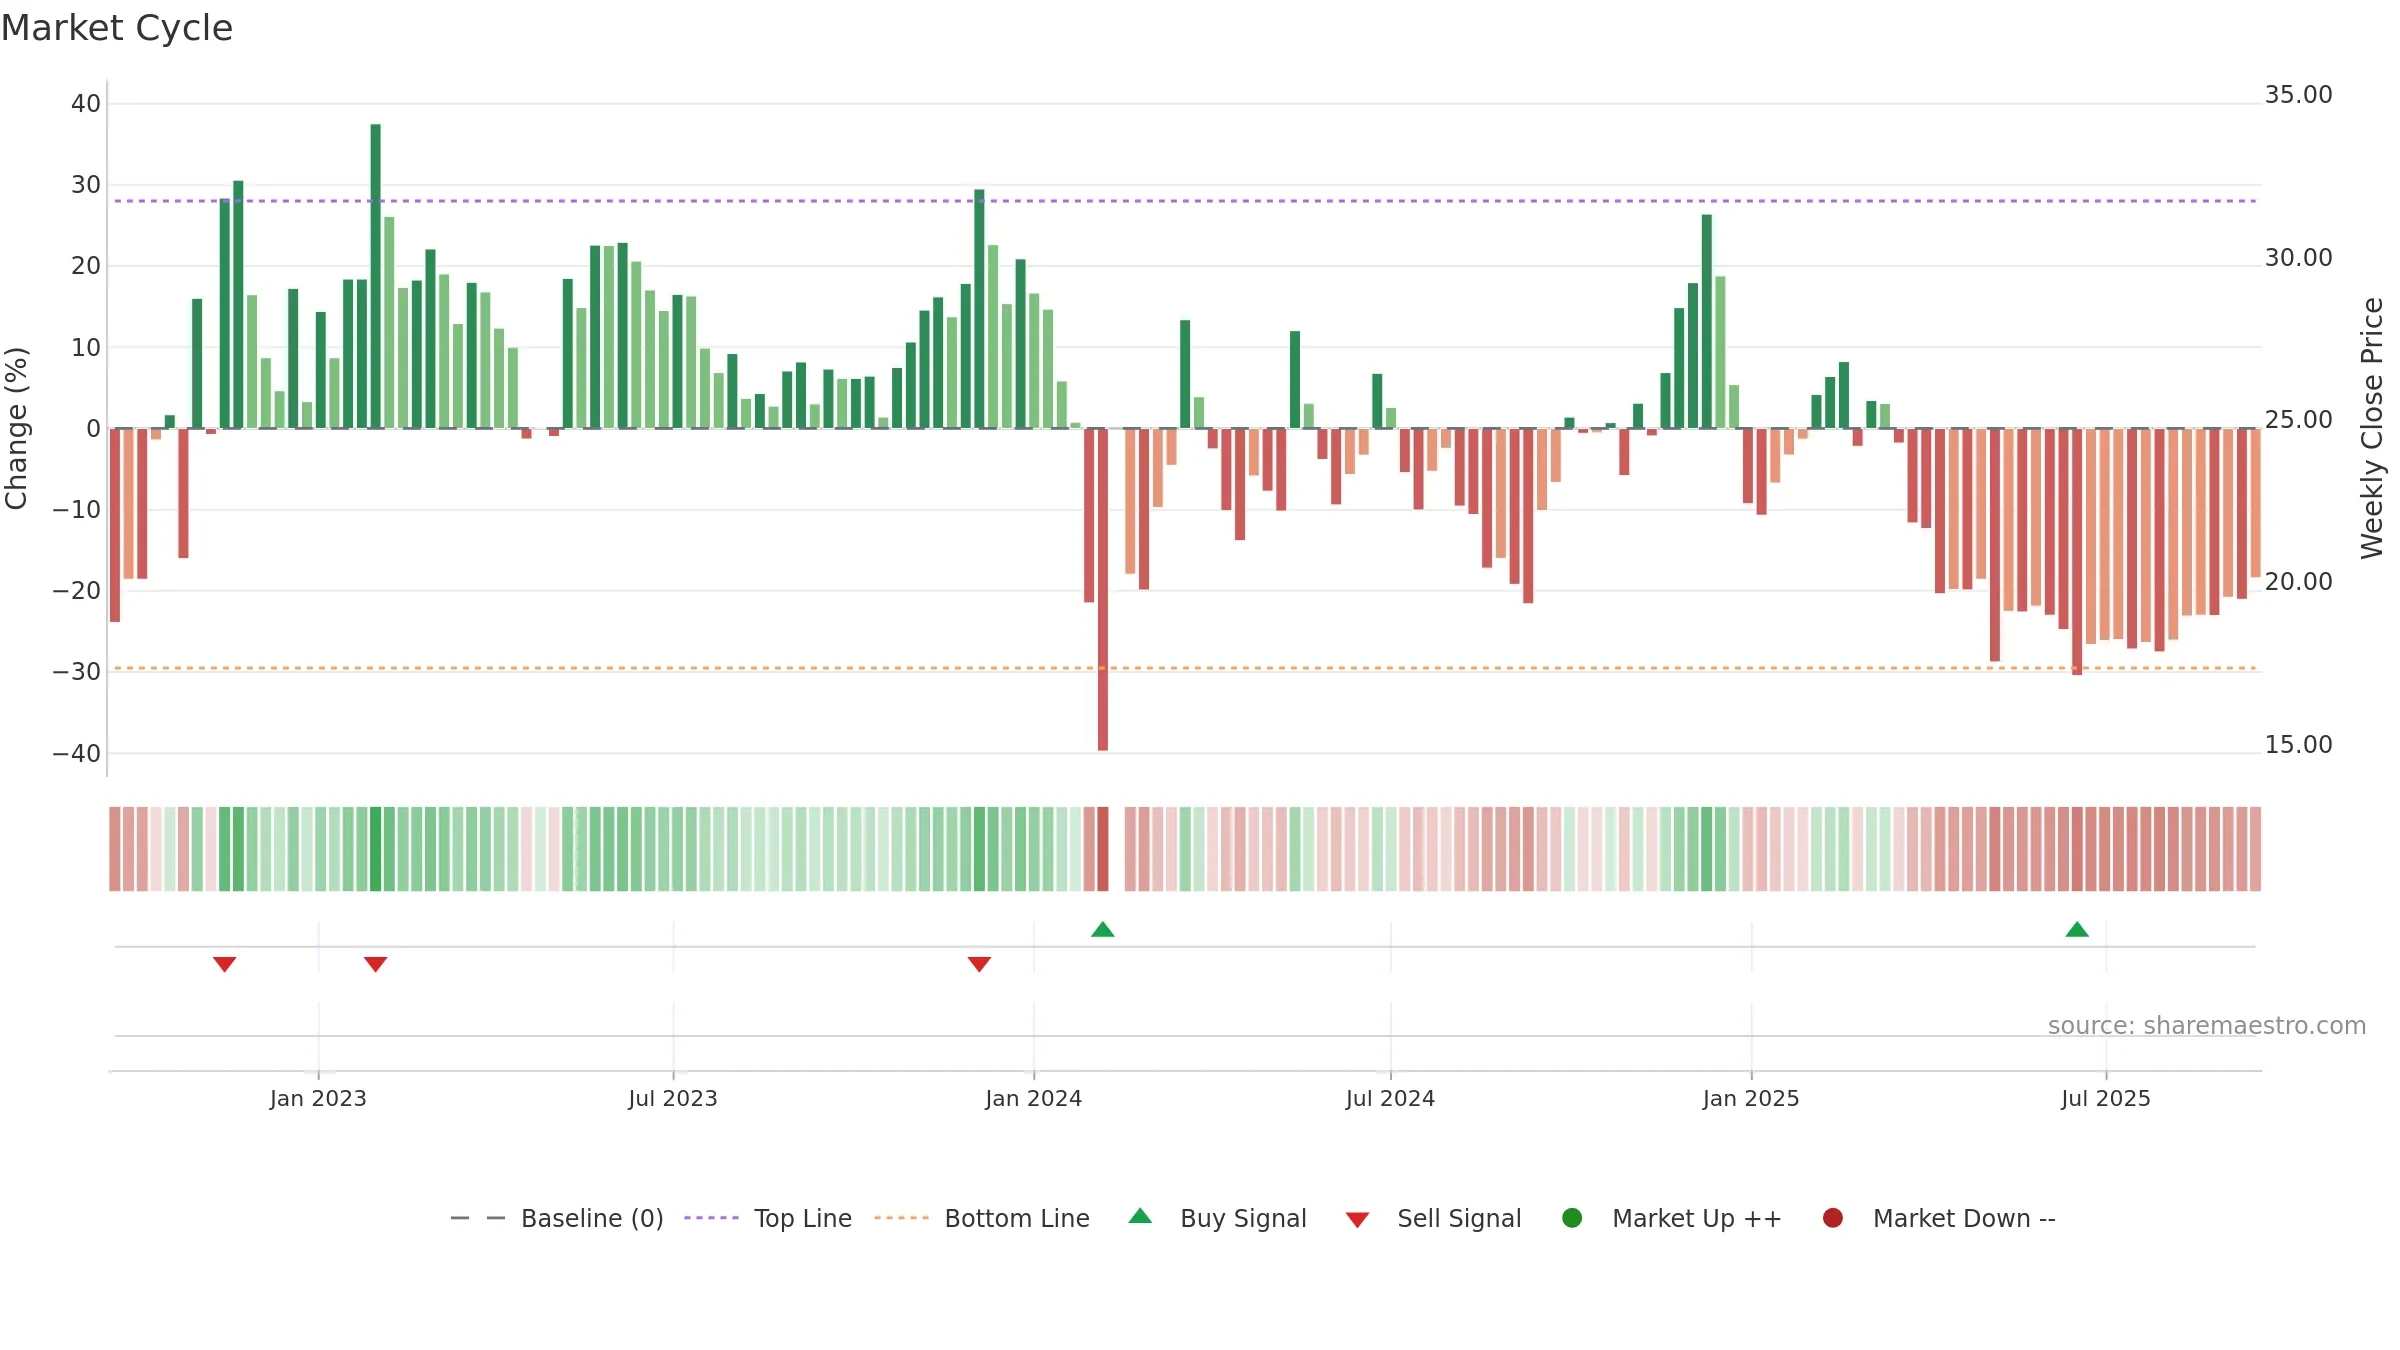Click the gray dashed baseline legend swatch
The width and height of the screenshot is (2400, 1350).
tap(478, 1218)
